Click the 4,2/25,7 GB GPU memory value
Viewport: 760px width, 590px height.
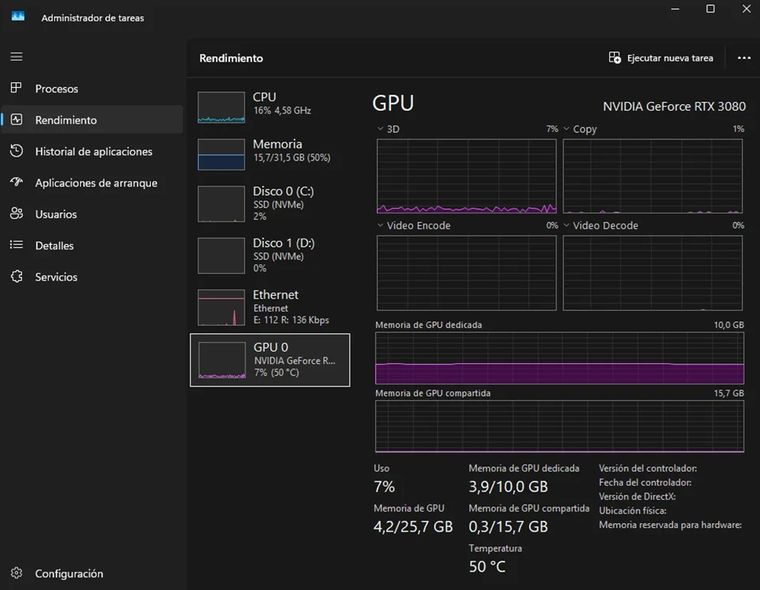coord(413,526)
